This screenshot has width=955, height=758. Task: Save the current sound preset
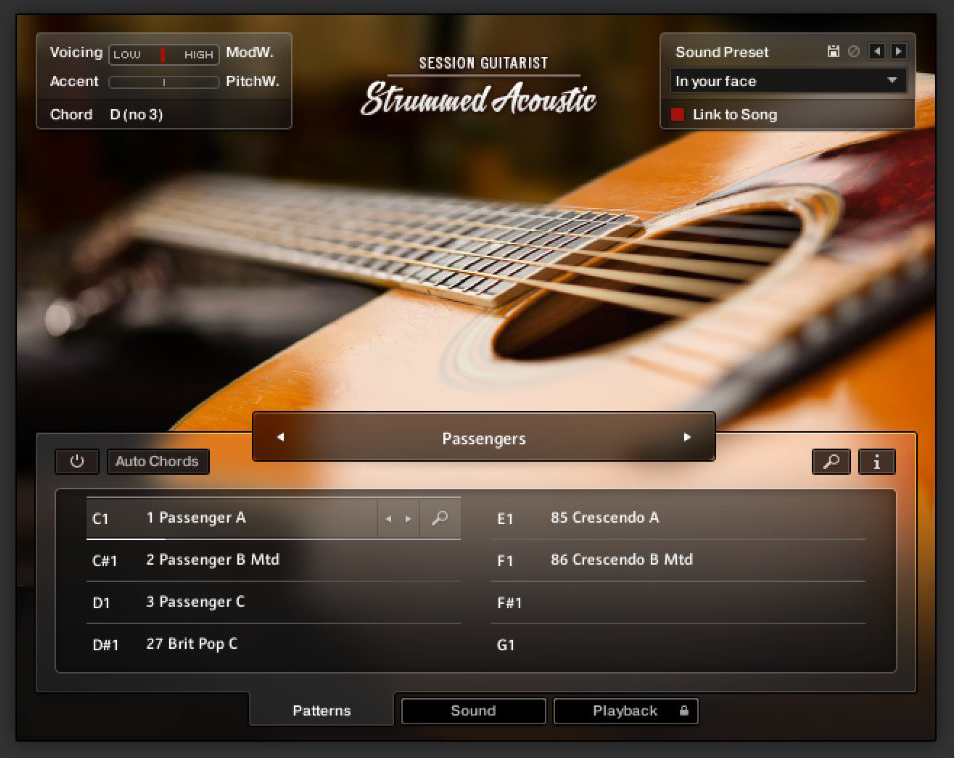(834, 51)
